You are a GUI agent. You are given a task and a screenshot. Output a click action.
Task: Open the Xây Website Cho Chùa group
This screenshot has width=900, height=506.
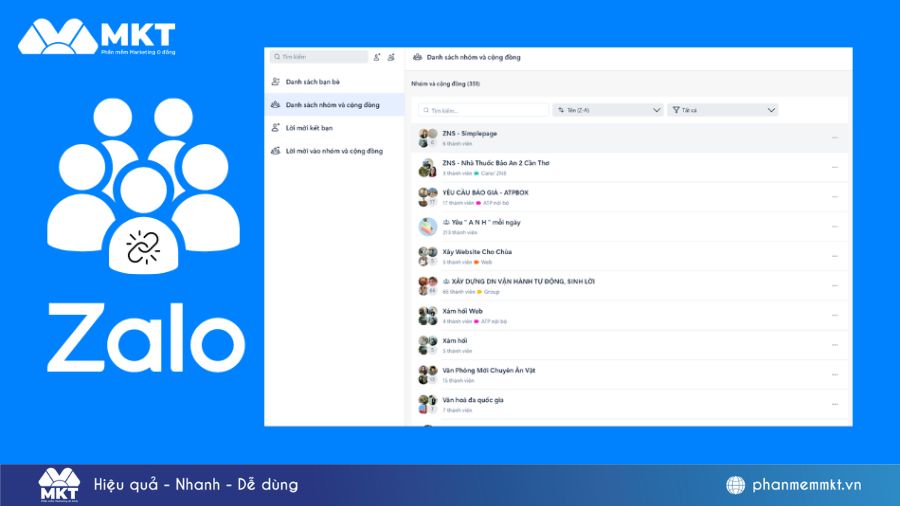coord(630,256)
